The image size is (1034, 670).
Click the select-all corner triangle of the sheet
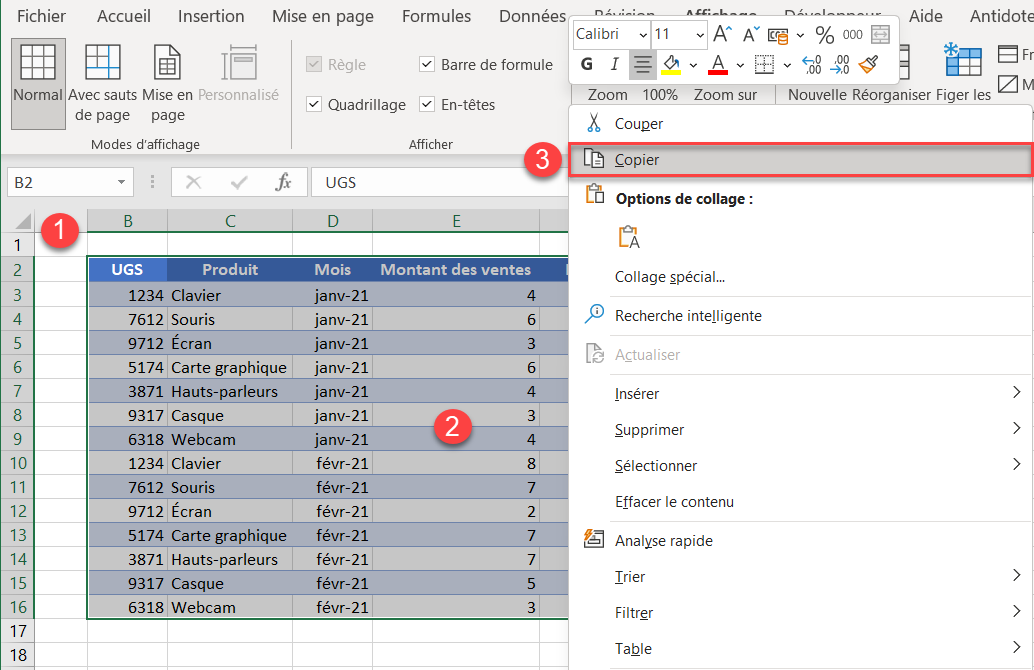tap(23, 221)
